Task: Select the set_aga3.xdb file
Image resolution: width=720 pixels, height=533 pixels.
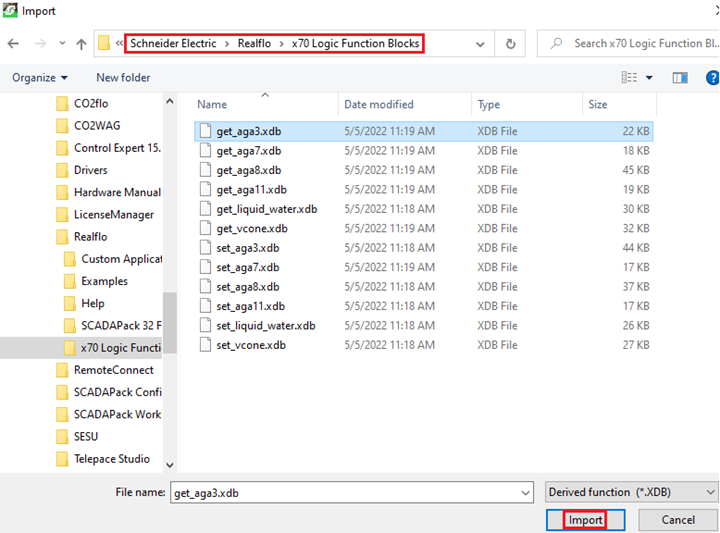Action: pyautogui.click(x=423, y=248)
